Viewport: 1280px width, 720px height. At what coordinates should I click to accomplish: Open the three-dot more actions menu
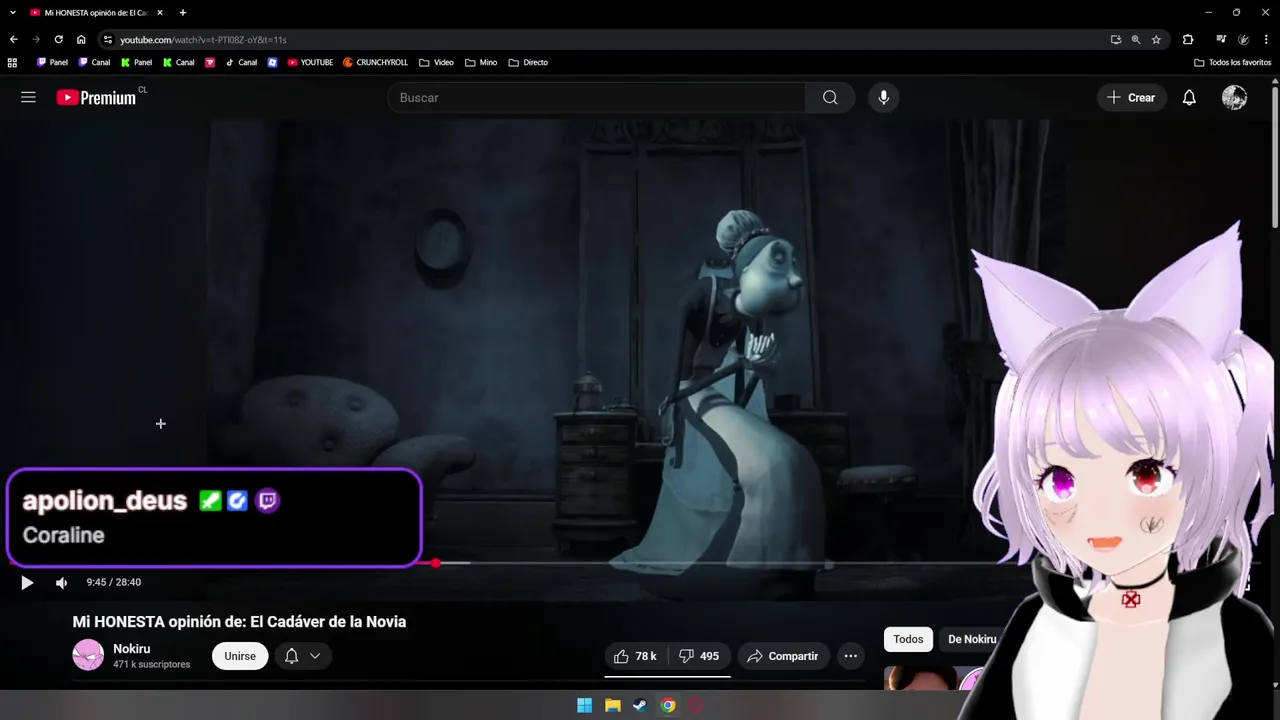850,656
